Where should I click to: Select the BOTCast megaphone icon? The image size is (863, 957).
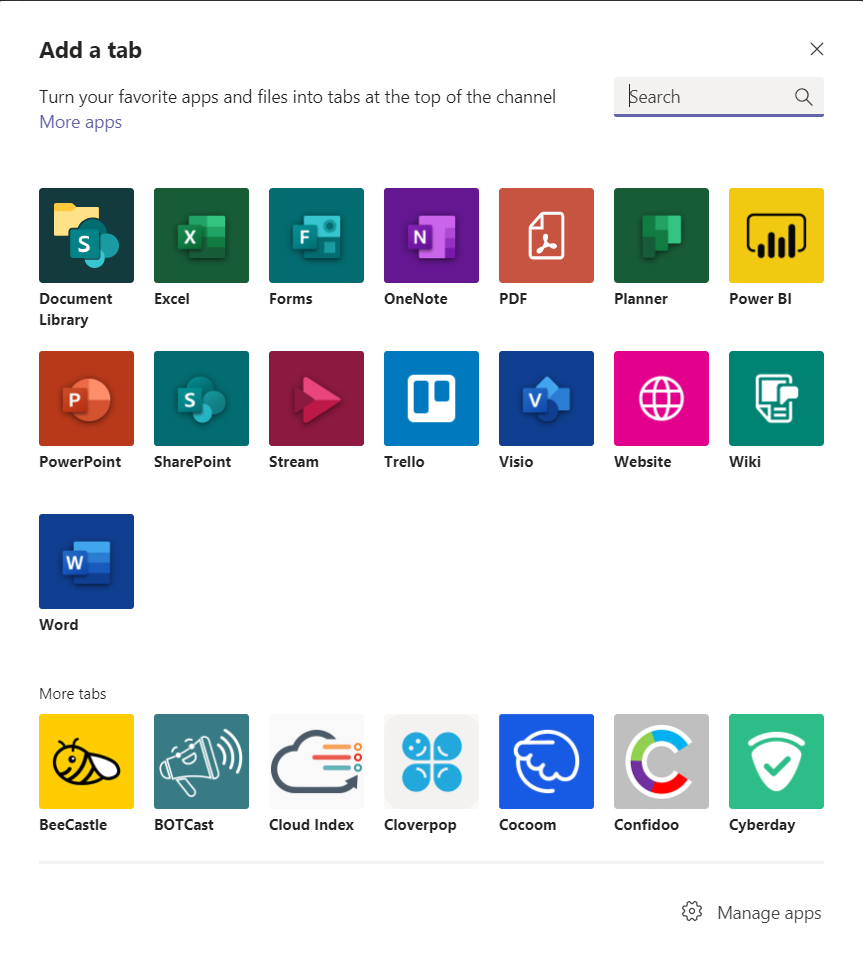tap(201, 761)
